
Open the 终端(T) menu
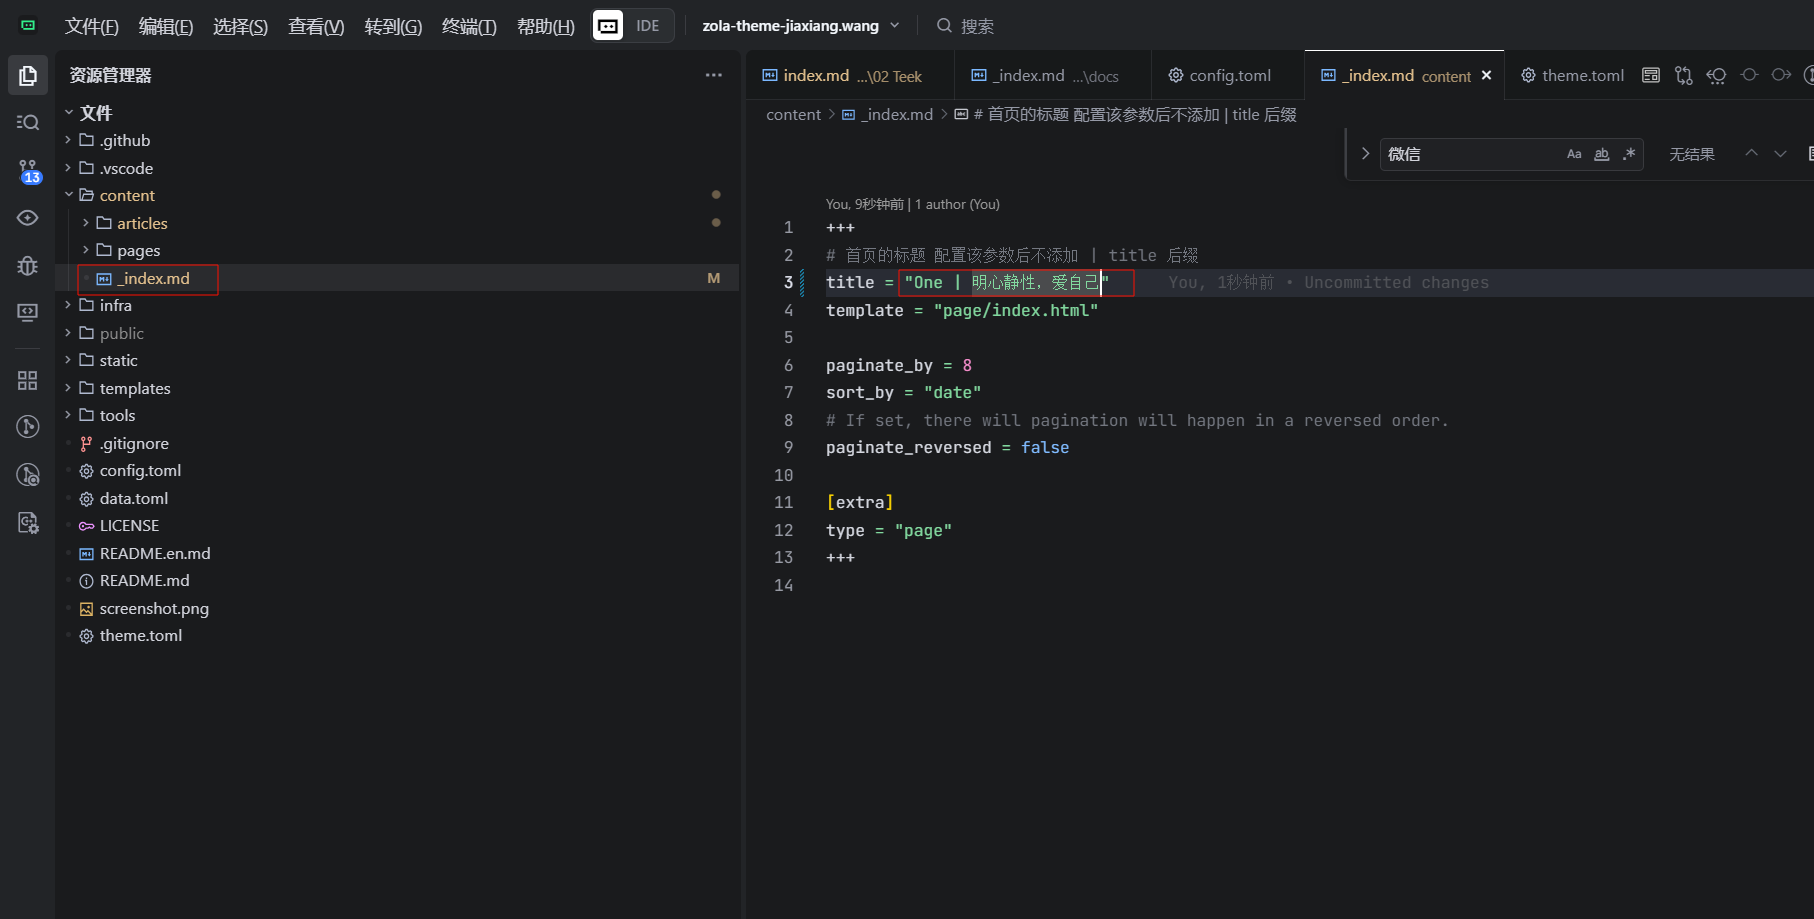469,26
